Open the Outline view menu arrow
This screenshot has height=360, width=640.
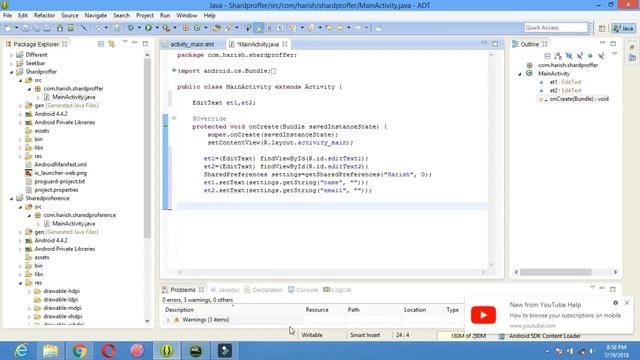(x=615, y=53)
